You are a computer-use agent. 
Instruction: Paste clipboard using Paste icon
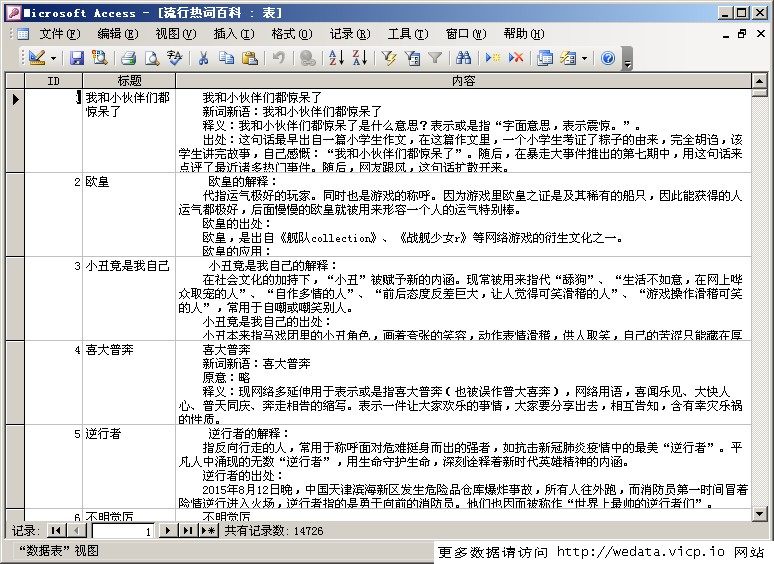point(250,58)
